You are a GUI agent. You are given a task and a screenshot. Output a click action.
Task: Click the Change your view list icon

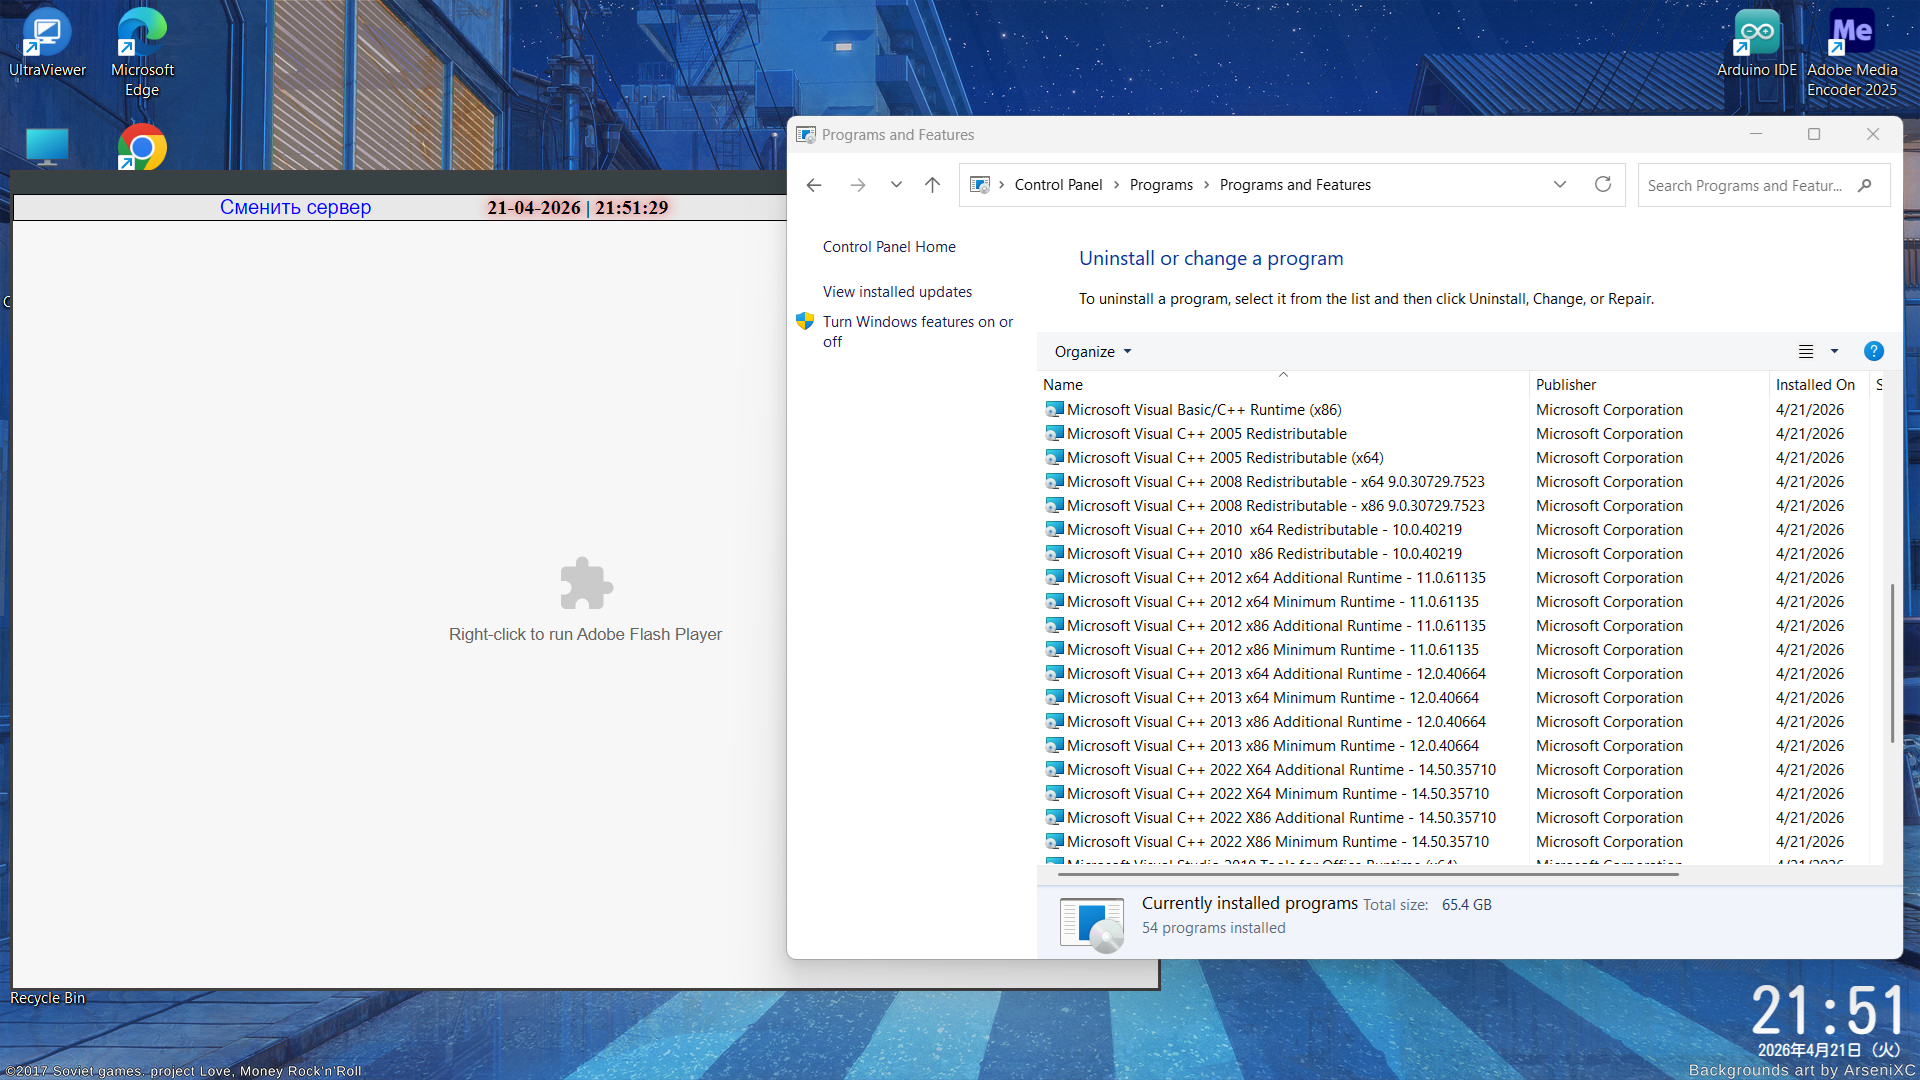point(1806,351)
